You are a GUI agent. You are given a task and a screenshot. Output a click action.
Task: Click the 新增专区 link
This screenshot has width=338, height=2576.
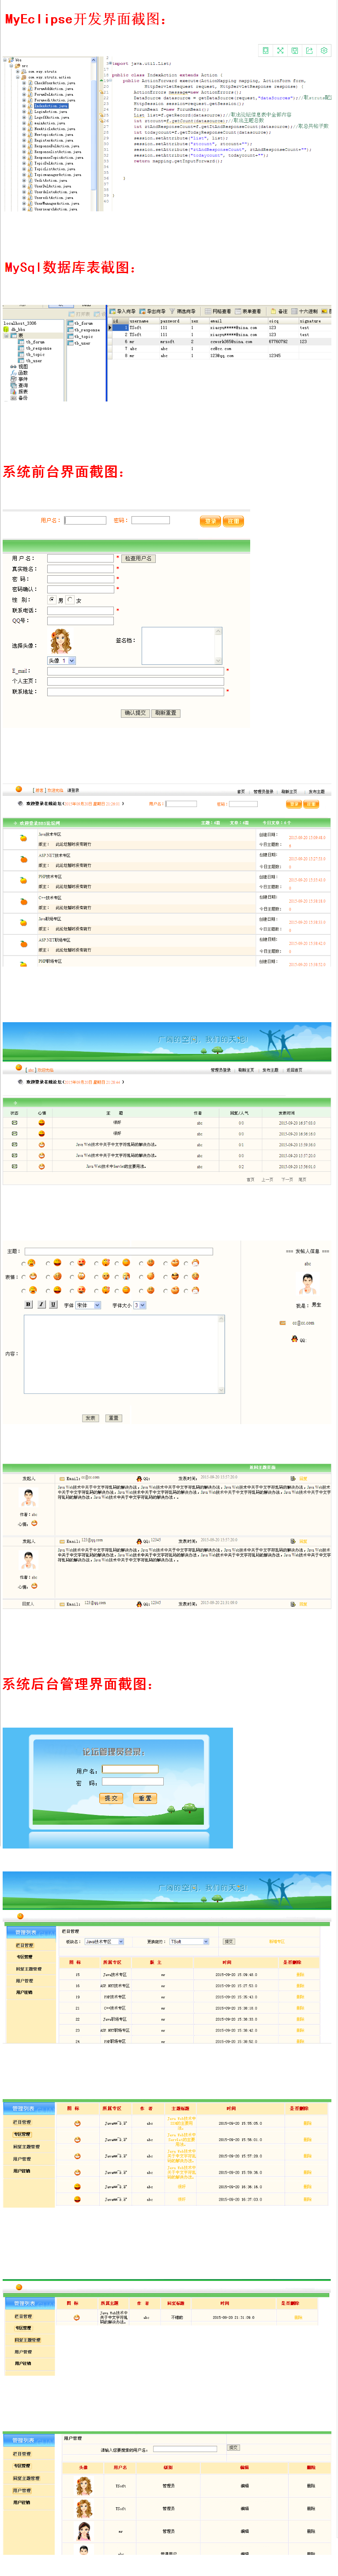coord(277,1941)
